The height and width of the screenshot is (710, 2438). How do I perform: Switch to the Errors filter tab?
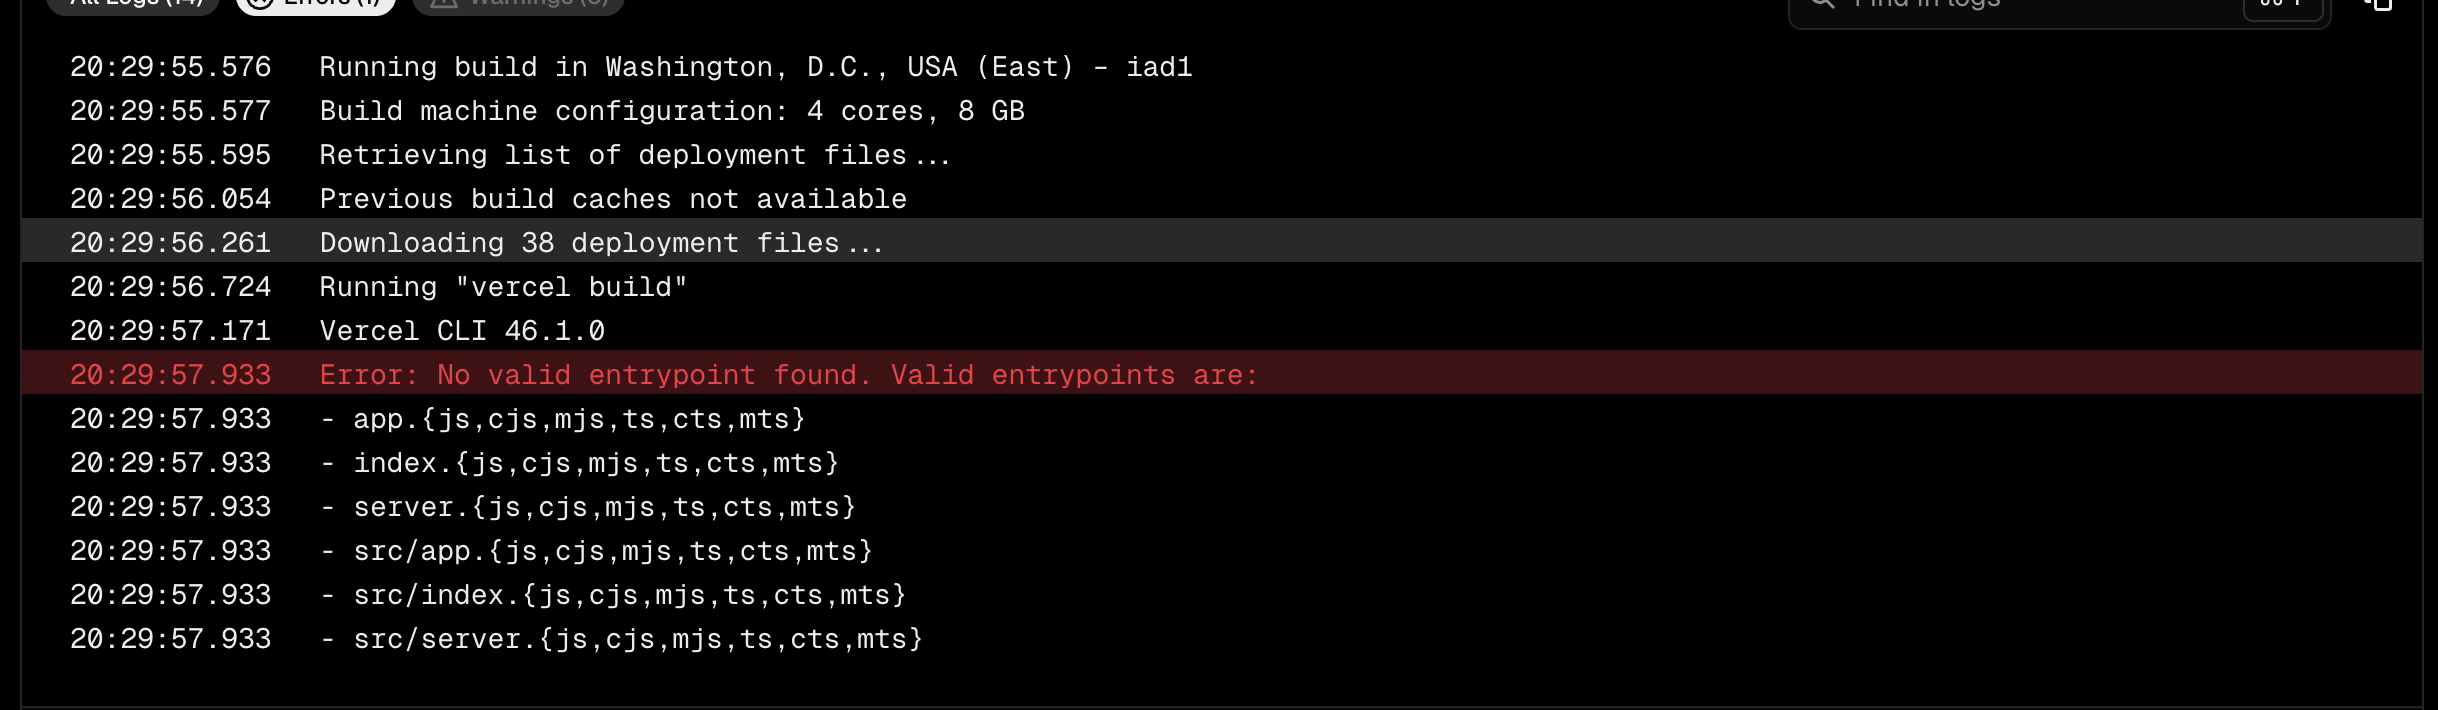pyautogui.click(x=316, y=4)
